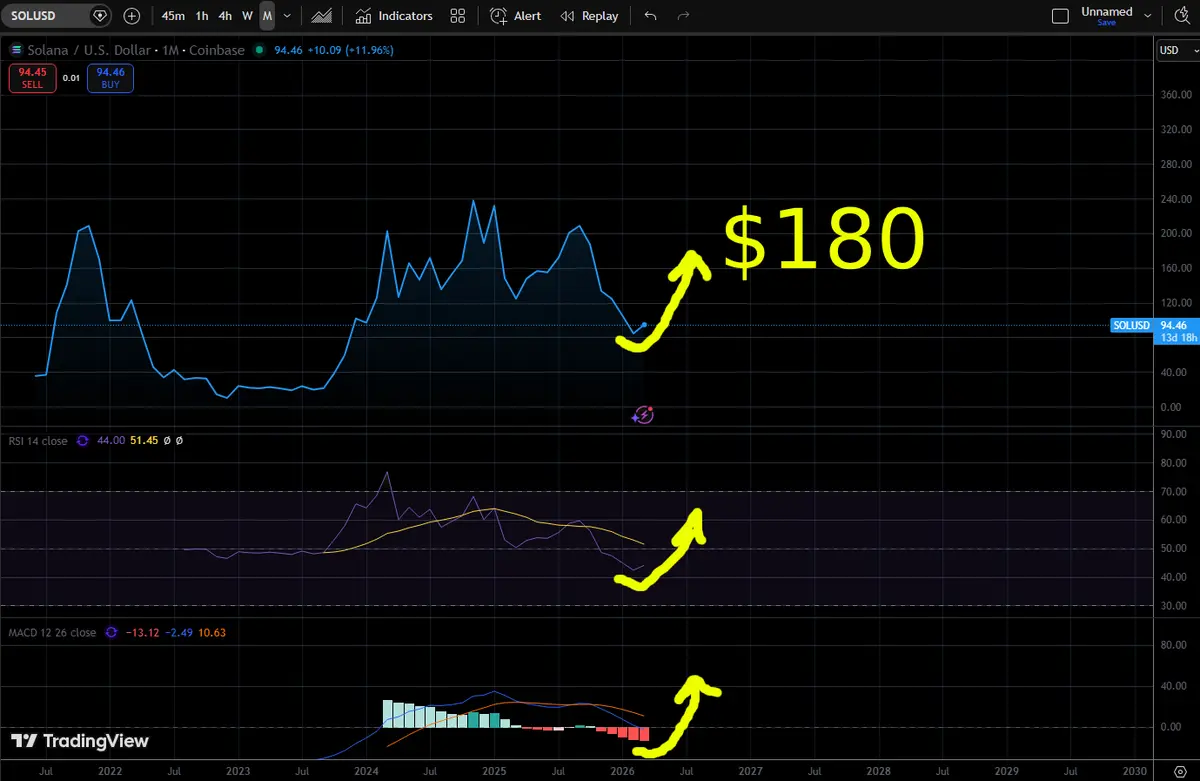
Task: Click the RSI 14 close indicator label
Action: click(x=39, y=440)
